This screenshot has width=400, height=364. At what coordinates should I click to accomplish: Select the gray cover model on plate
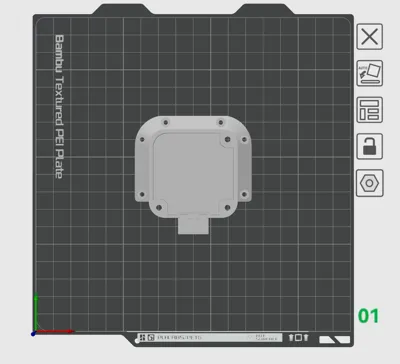click(193, 169)
